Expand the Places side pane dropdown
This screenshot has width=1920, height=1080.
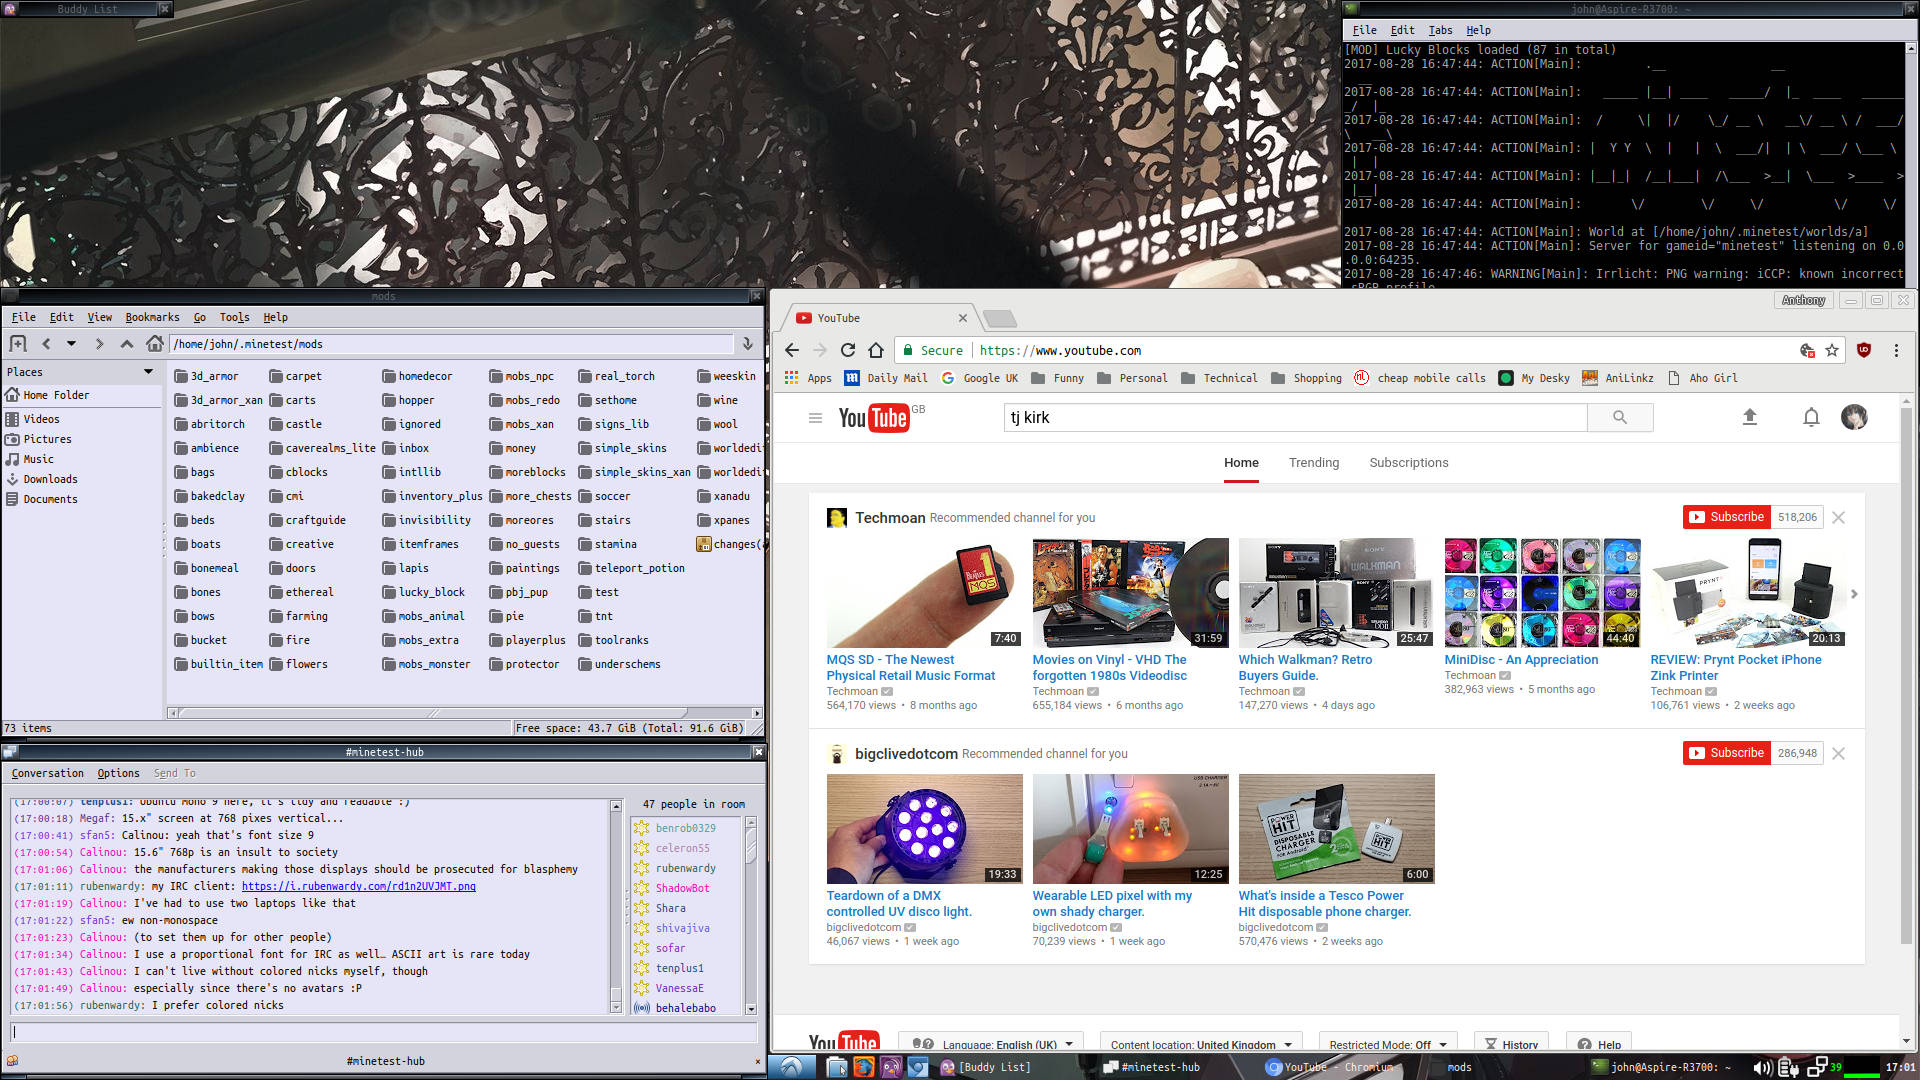[148, 372]
